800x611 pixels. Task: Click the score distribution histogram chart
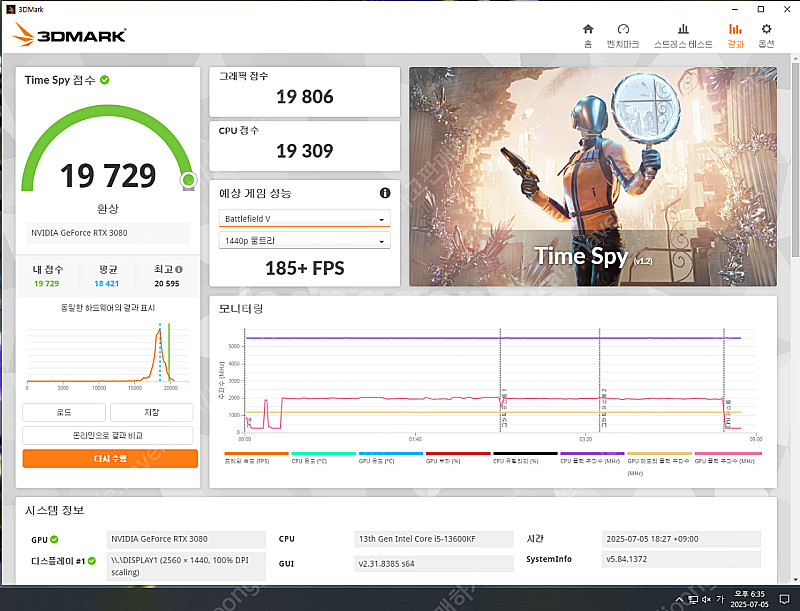coord(108,356)
